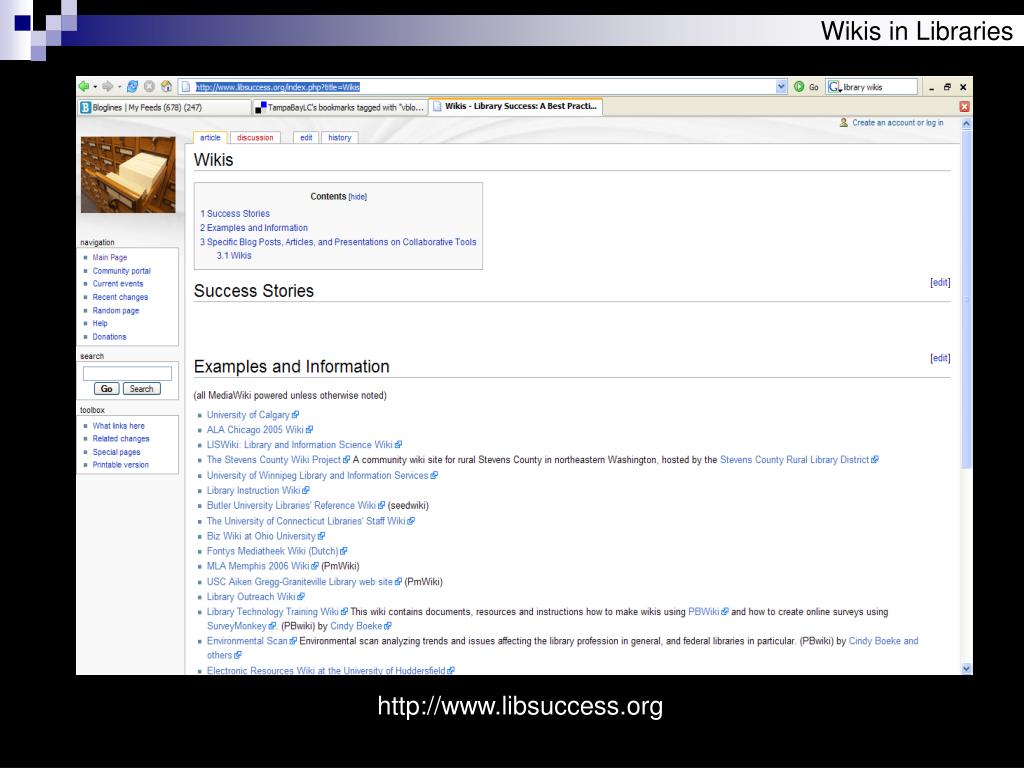
Task: Hide the Contents table via hide link
Action: 357,197
